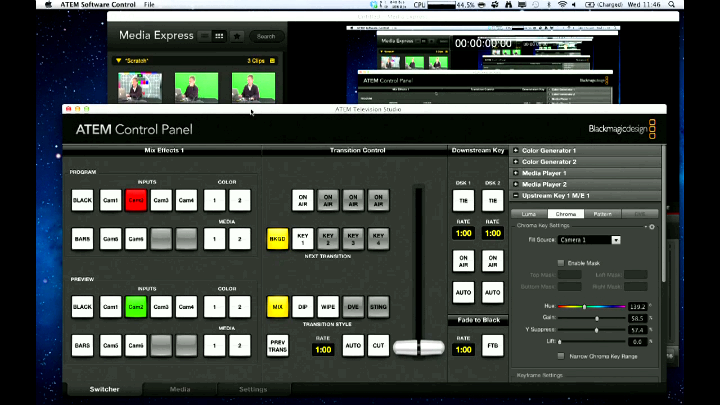
Task: Collapse the Scratch bin disclosure triangle
Action: pos(119,61)
